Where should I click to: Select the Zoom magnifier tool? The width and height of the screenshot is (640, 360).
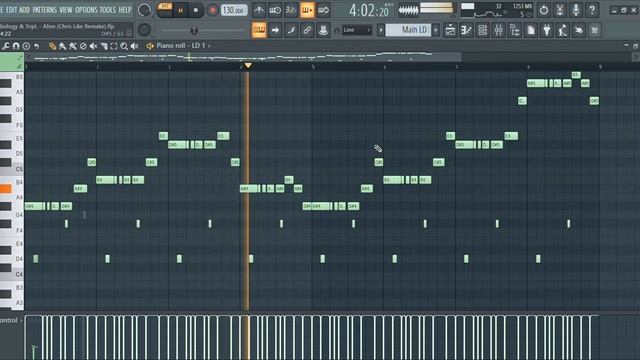click(x=124, y=46)
